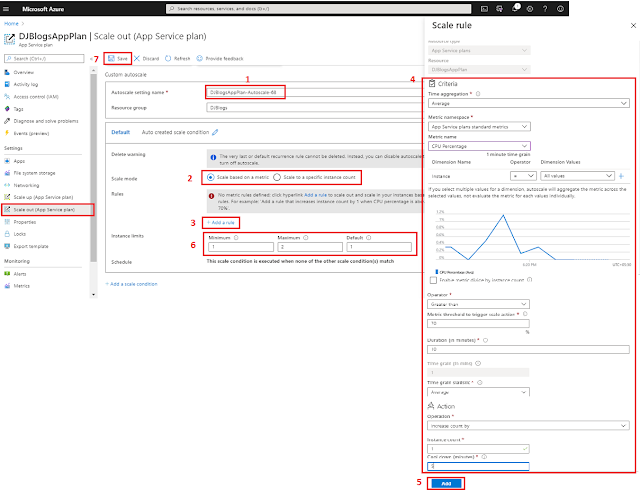Add a dimension with the plus icon
640x499 pixels.
pos(621,176)
